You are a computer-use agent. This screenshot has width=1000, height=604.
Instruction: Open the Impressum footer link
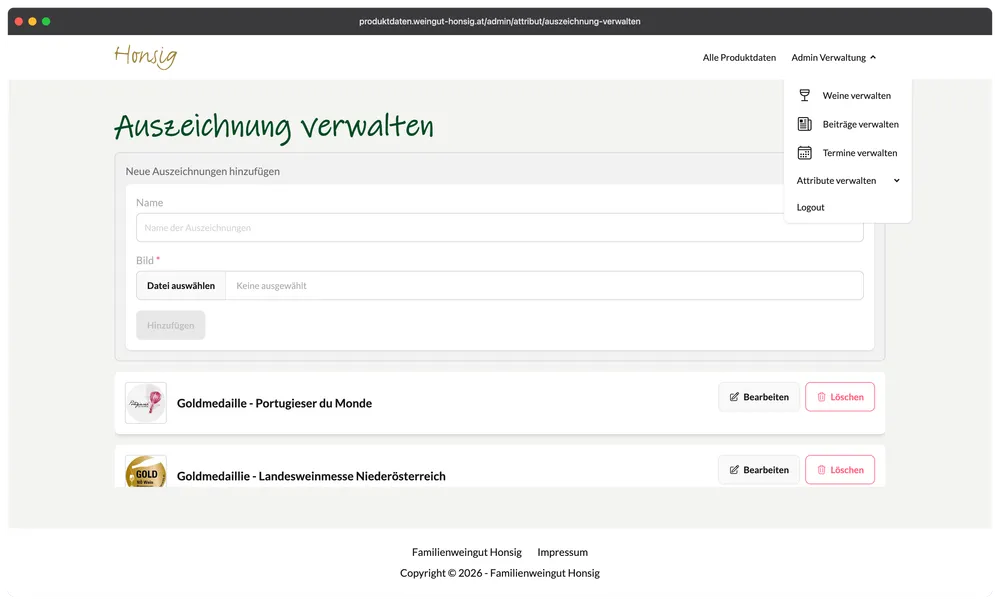point(562,552)
